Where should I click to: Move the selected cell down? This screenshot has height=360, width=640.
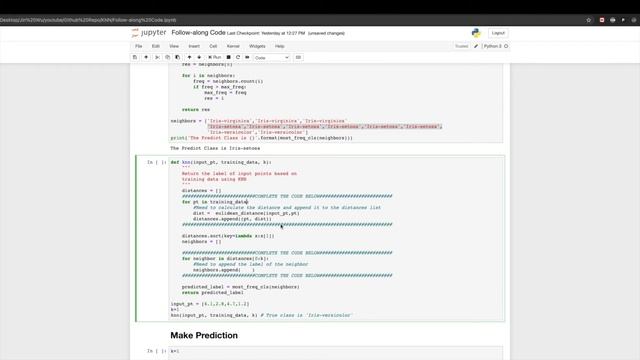199,58
